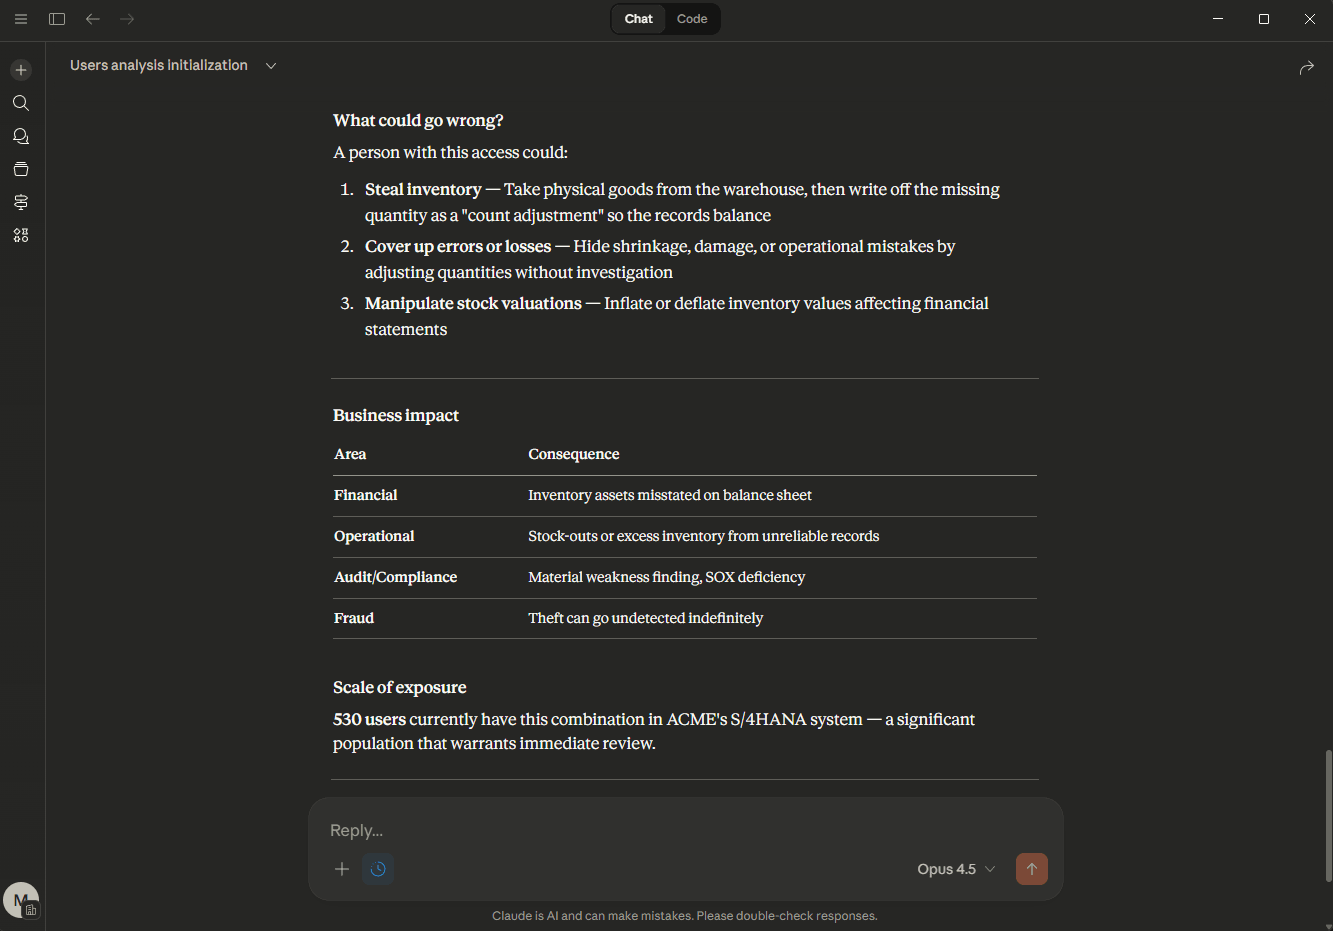Open the Opus 4.5 model selector
The image size is (1333, 931).
tap(956, 869)
